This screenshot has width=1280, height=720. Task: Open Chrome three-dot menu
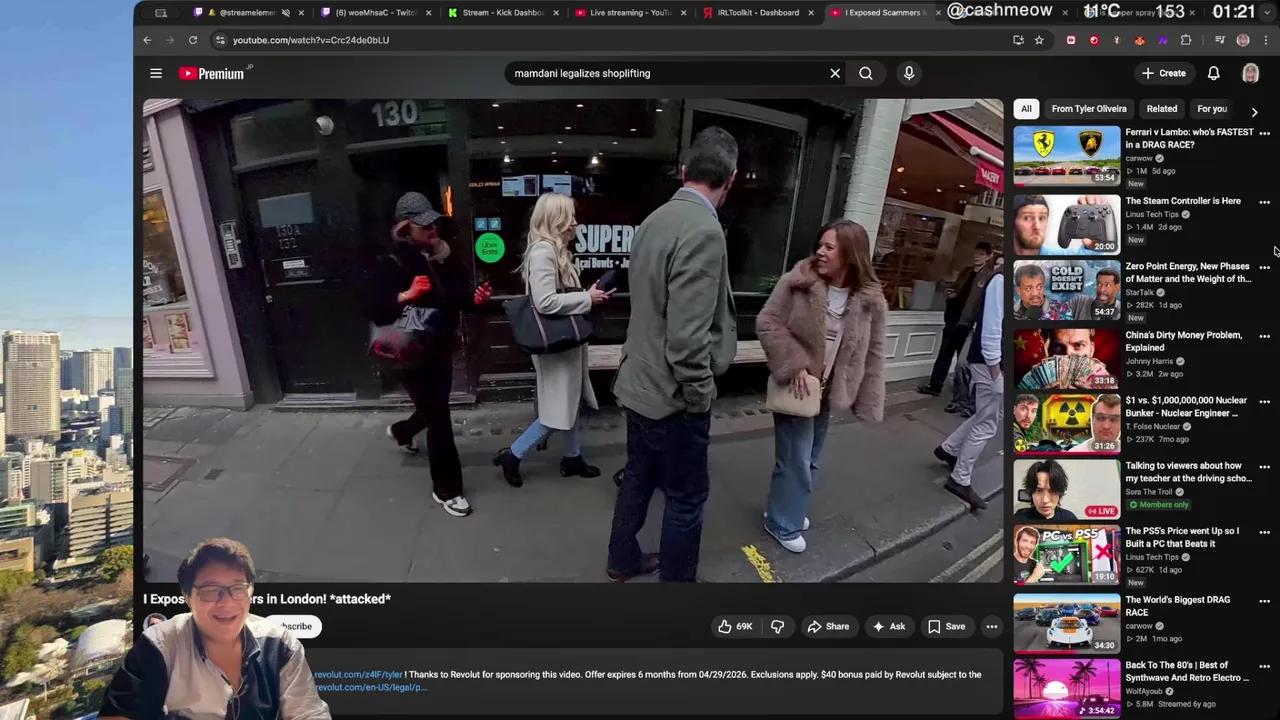(1265, 40)
